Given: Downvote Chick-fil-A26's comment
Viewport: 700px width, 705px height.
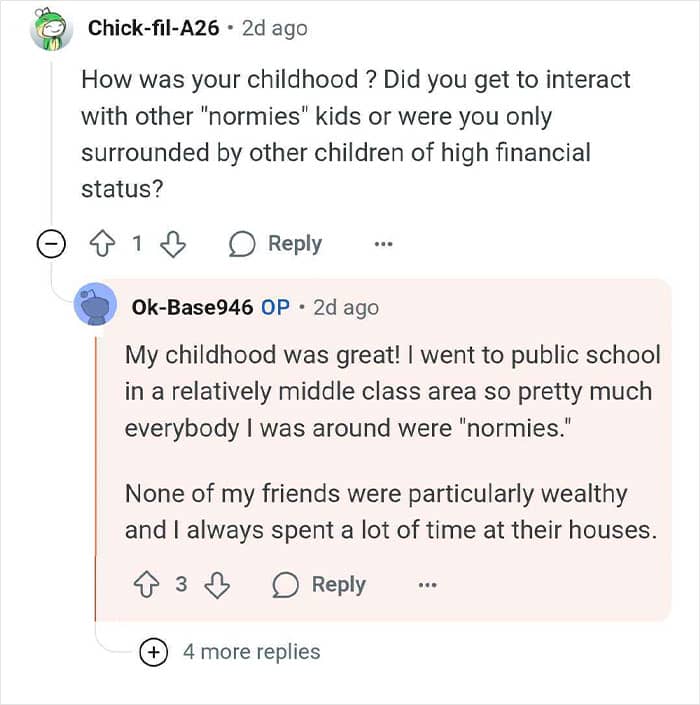Looking at the screenshot, I should (173, 244).
